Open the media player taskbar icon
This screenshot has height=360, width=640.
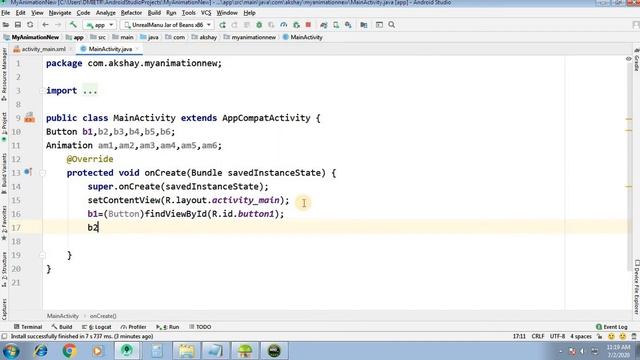pyautogui.click(x=98, y=351)
